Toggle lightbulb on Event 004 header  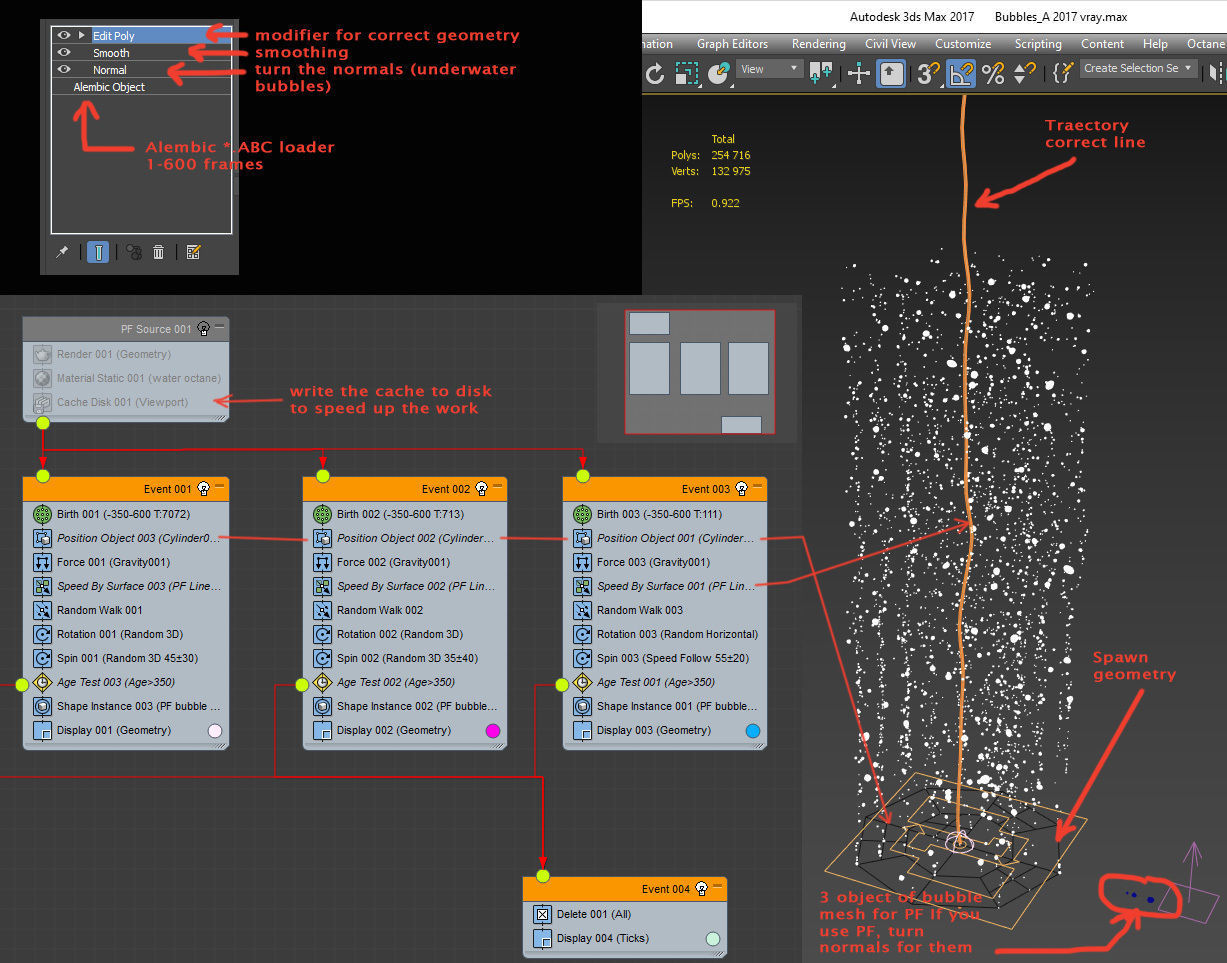point(701,888)
